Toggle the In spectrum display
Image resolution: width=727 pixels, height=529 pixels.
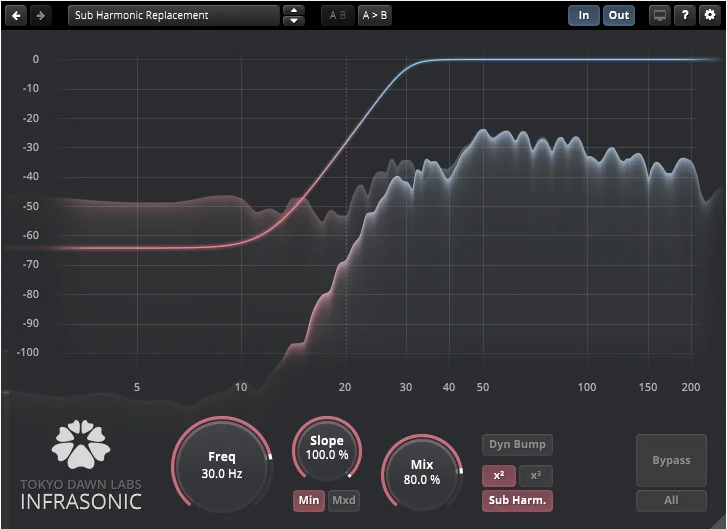tap(584, 15)
